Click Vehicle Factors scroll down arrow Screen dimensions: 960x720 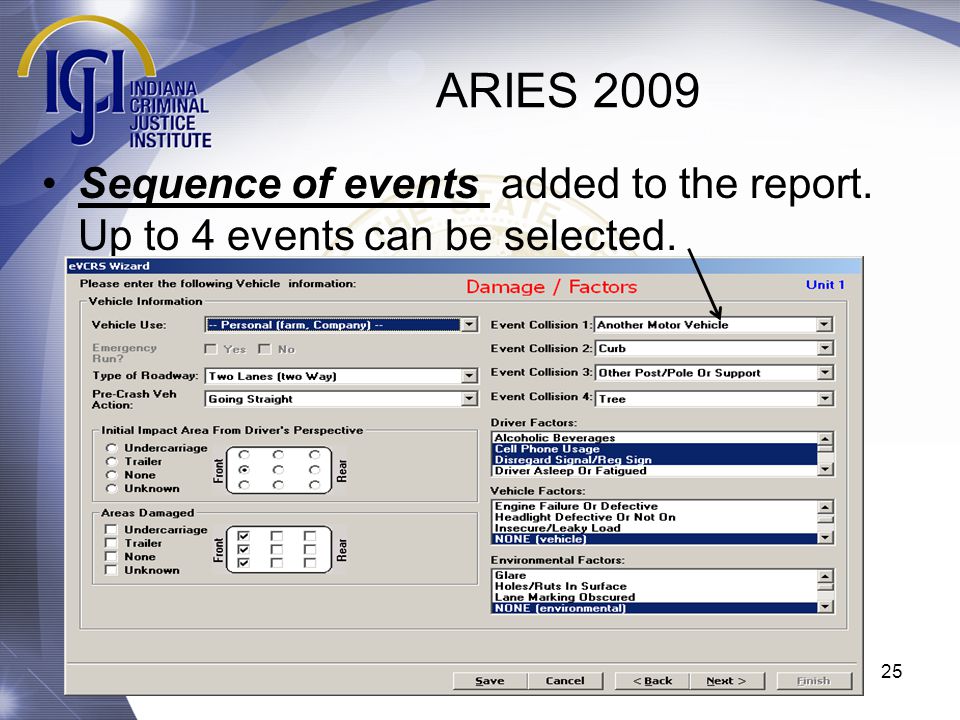click(825, 538)
